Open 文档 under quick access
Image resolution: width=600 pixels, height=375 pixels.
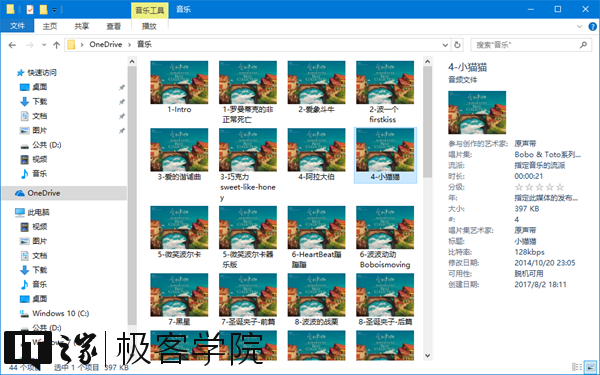[x=39, y=116]
